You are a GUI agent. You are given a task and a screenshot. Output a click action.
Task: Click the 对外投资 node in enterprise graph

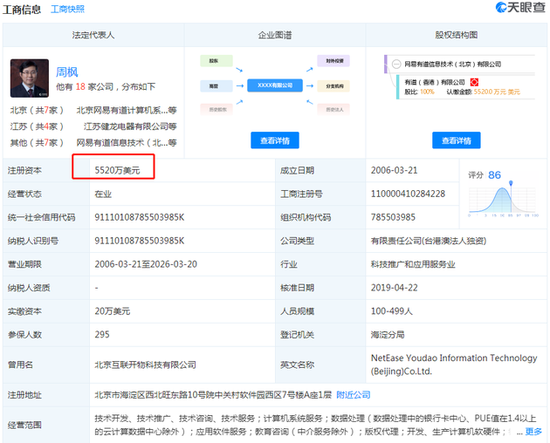(x=333, y=61)
